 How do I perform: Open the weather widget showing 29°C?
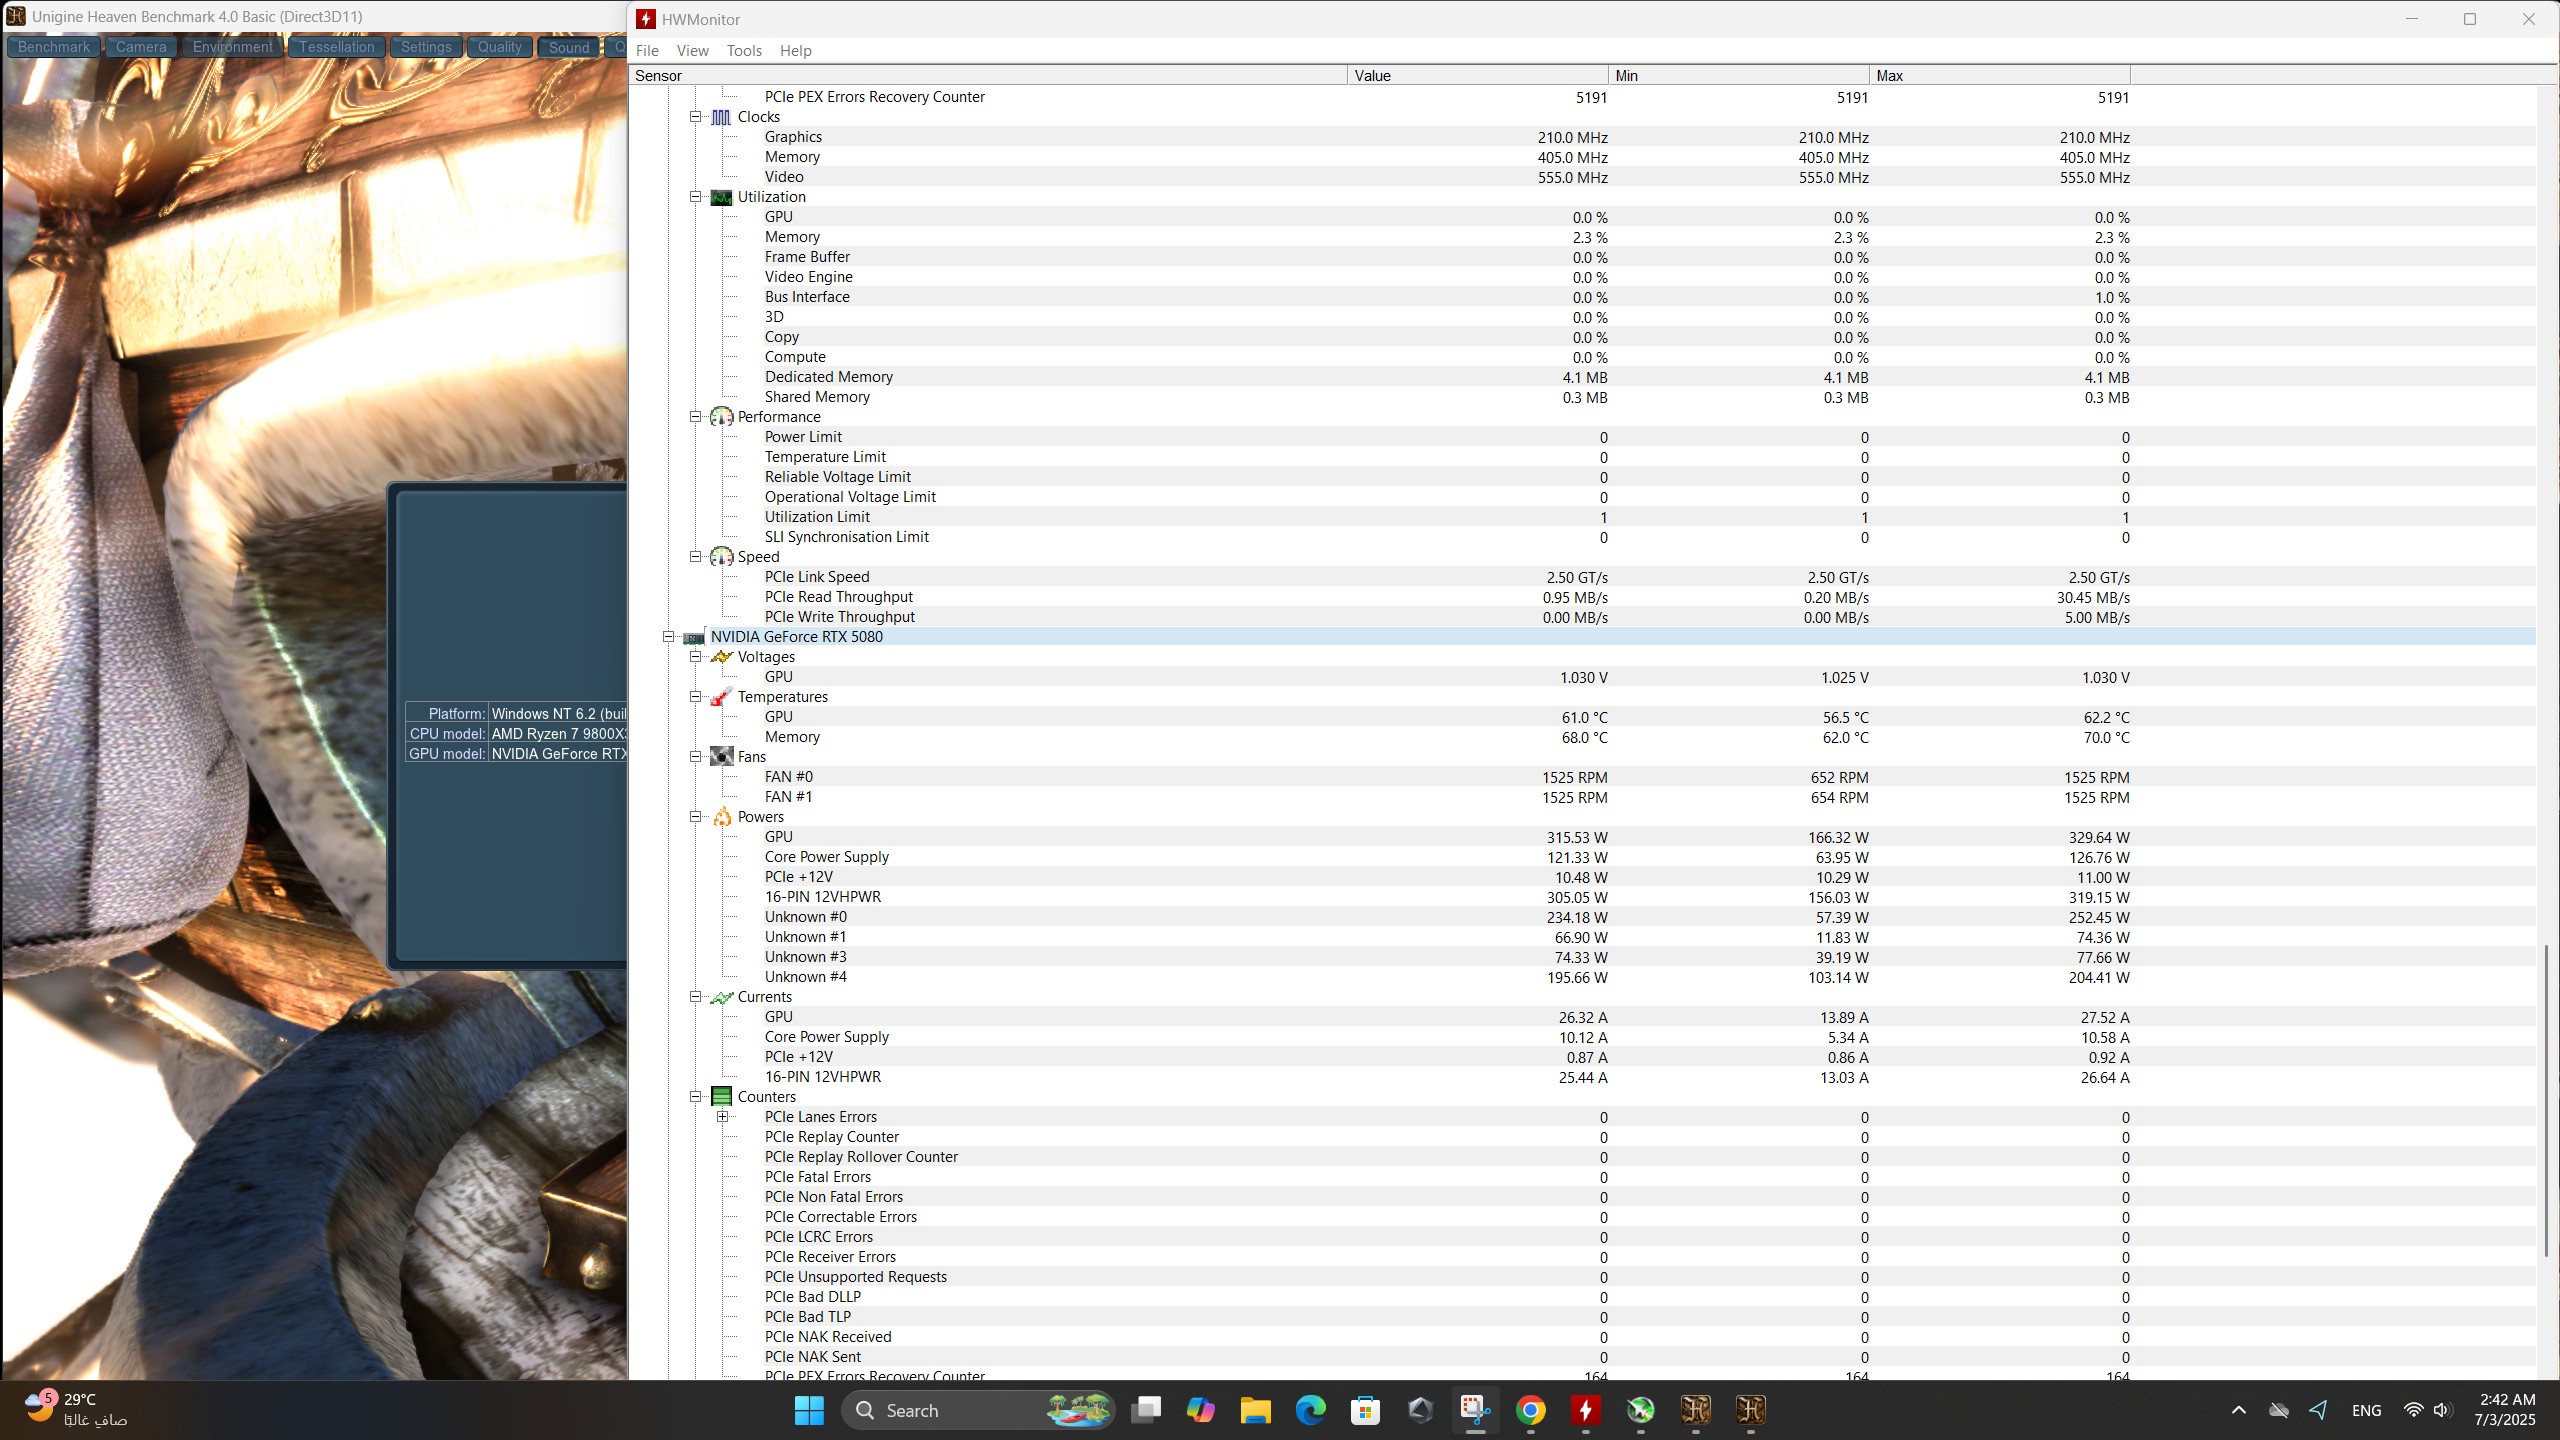[x=76, y=1410]
